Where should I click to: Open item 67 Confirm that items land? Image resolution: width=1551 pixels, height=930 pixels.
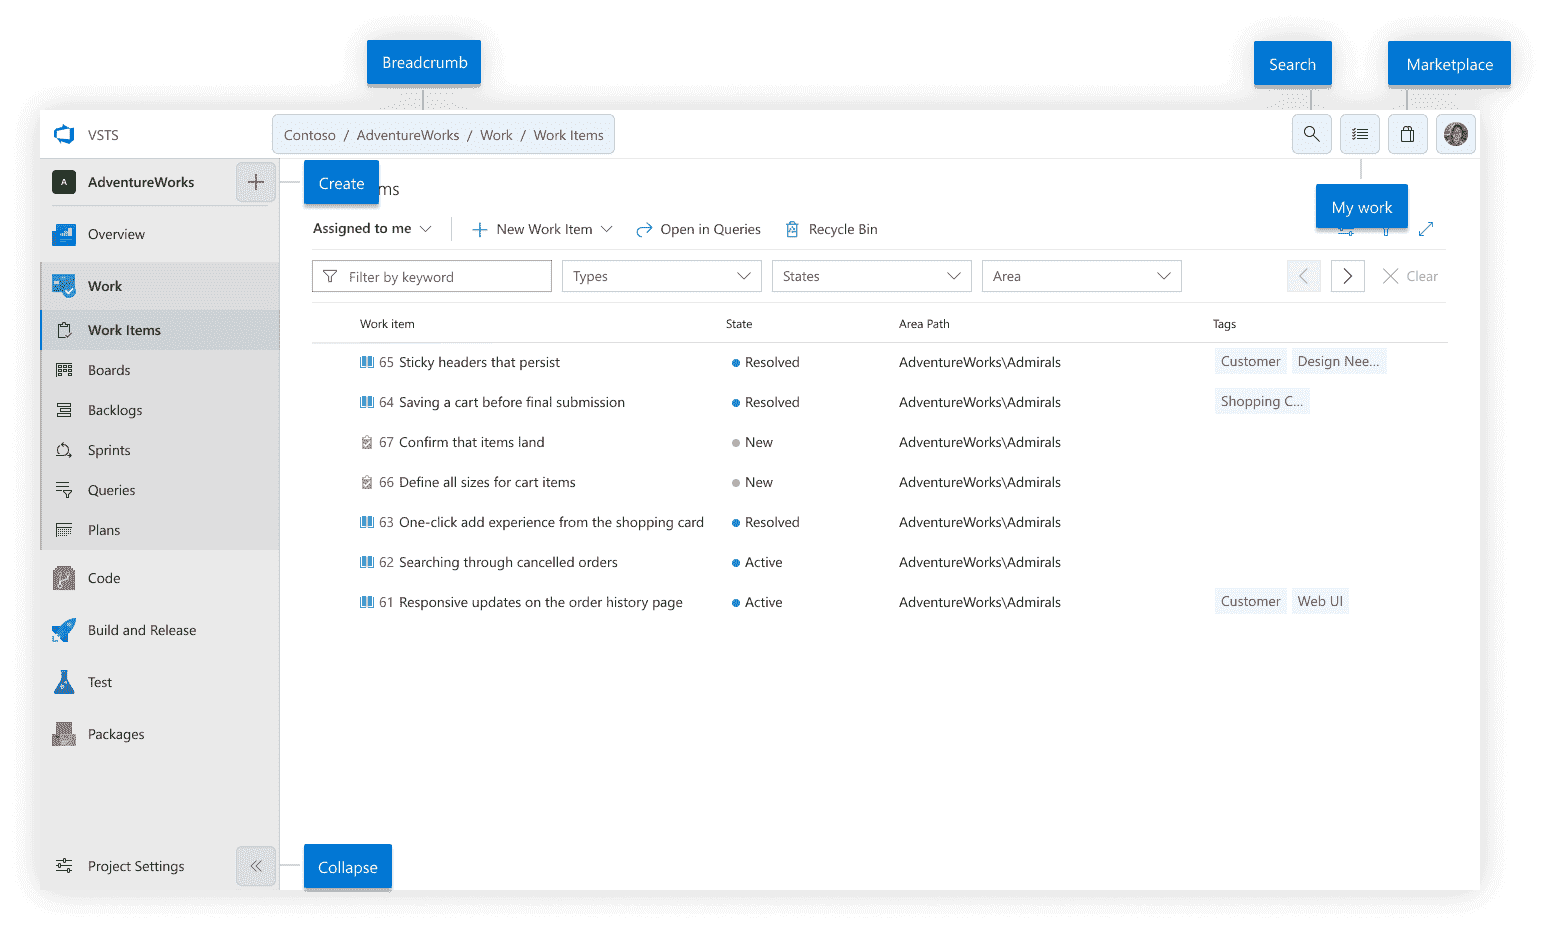pyautogui.click(x=472, y=442)
